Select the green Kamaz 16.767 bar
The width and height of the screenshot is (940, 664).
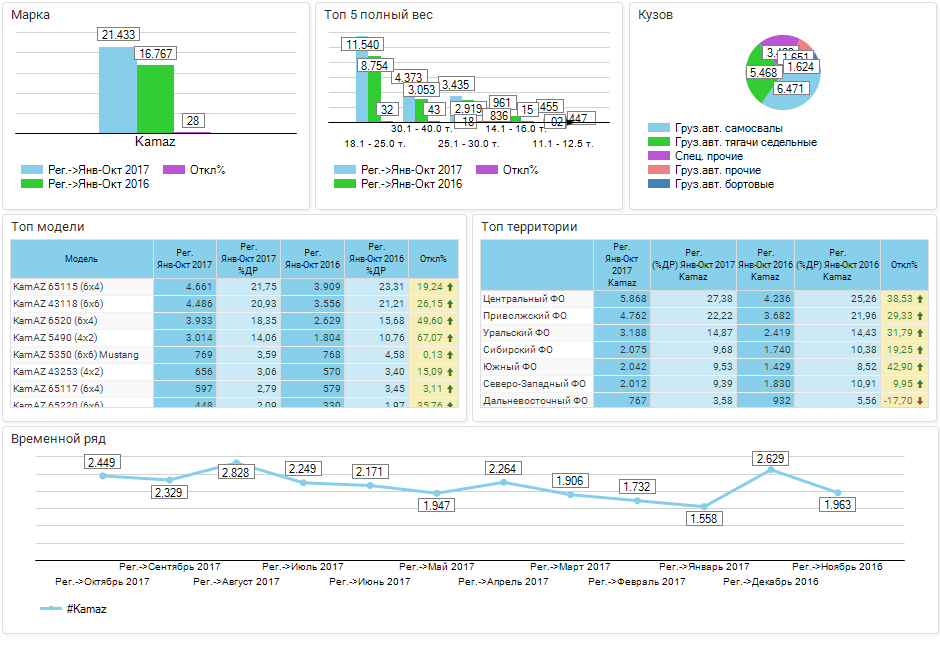[x=155, y=99]
